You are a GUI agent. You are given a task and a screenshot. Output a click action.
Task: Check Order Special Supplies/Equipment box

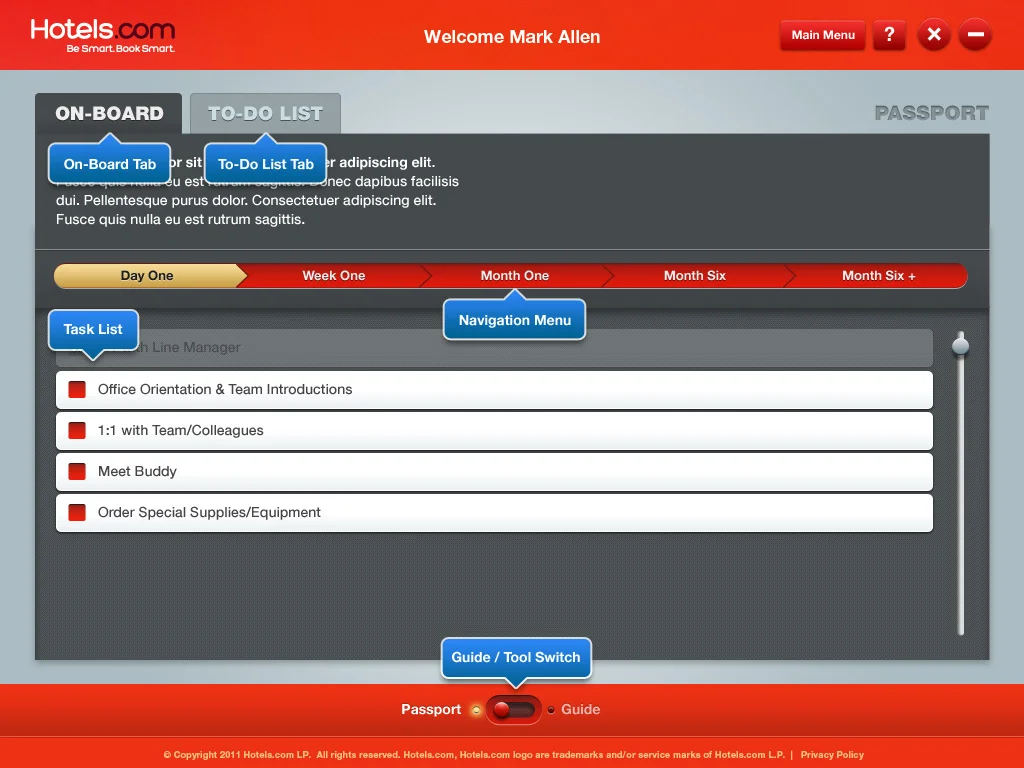pos(77,513)
